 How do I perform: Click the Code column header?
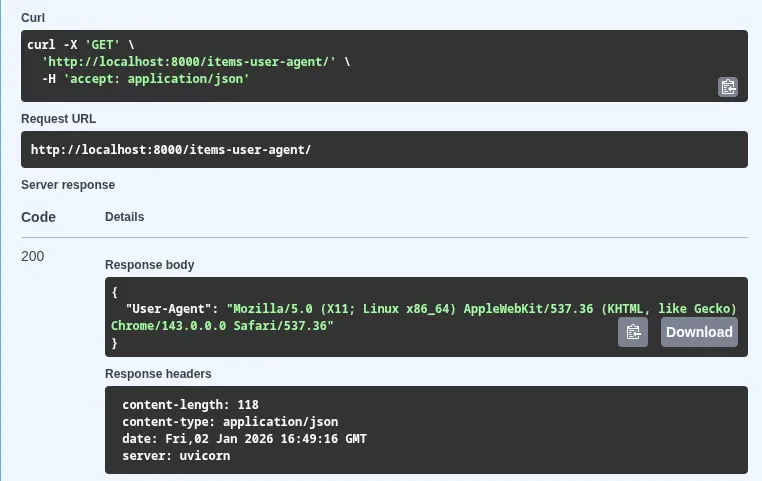point(38,217)
